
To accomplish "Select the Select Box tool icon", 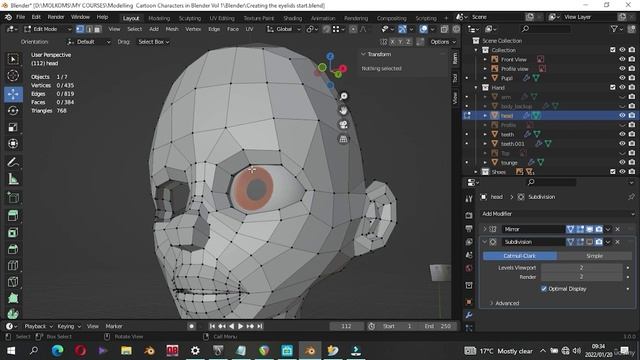I will pyautogui.click(x=13, y=59).
